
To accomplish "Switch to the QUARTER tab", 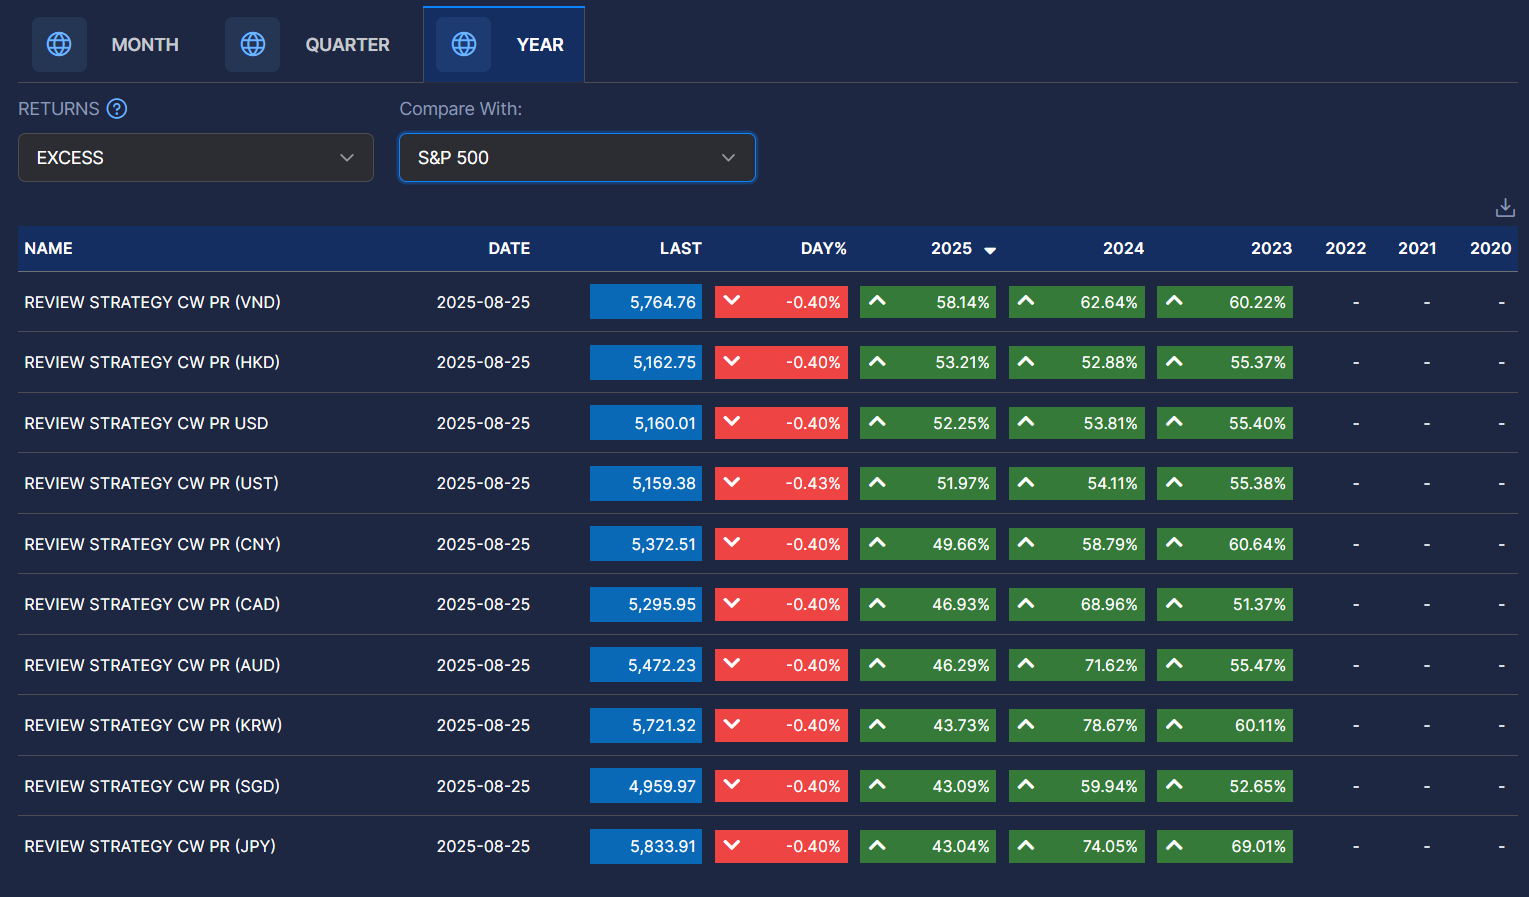I will click(308, 44).
